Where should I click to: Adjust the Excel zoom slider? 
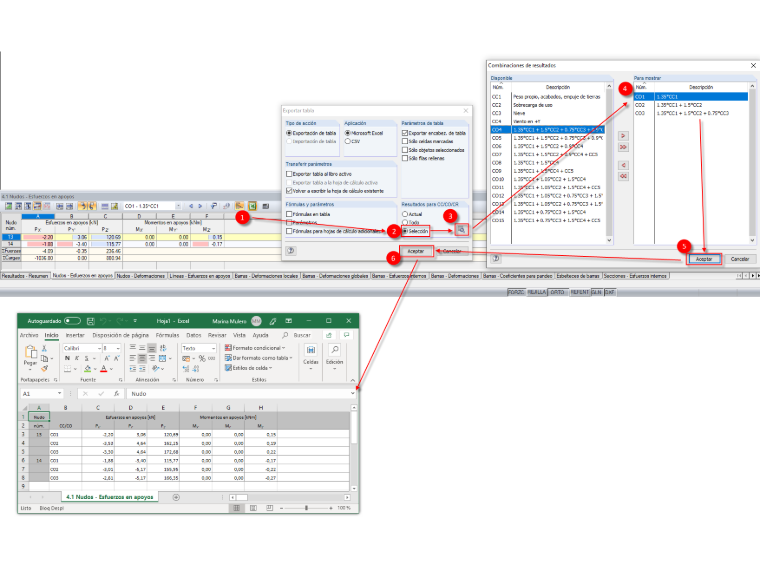pyautogui.click(x=306, y=508)
